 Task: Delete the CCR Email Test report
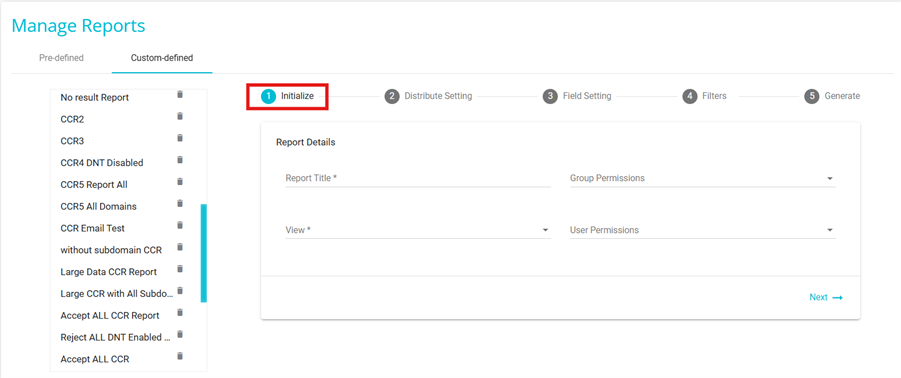(x=180, y=225)
